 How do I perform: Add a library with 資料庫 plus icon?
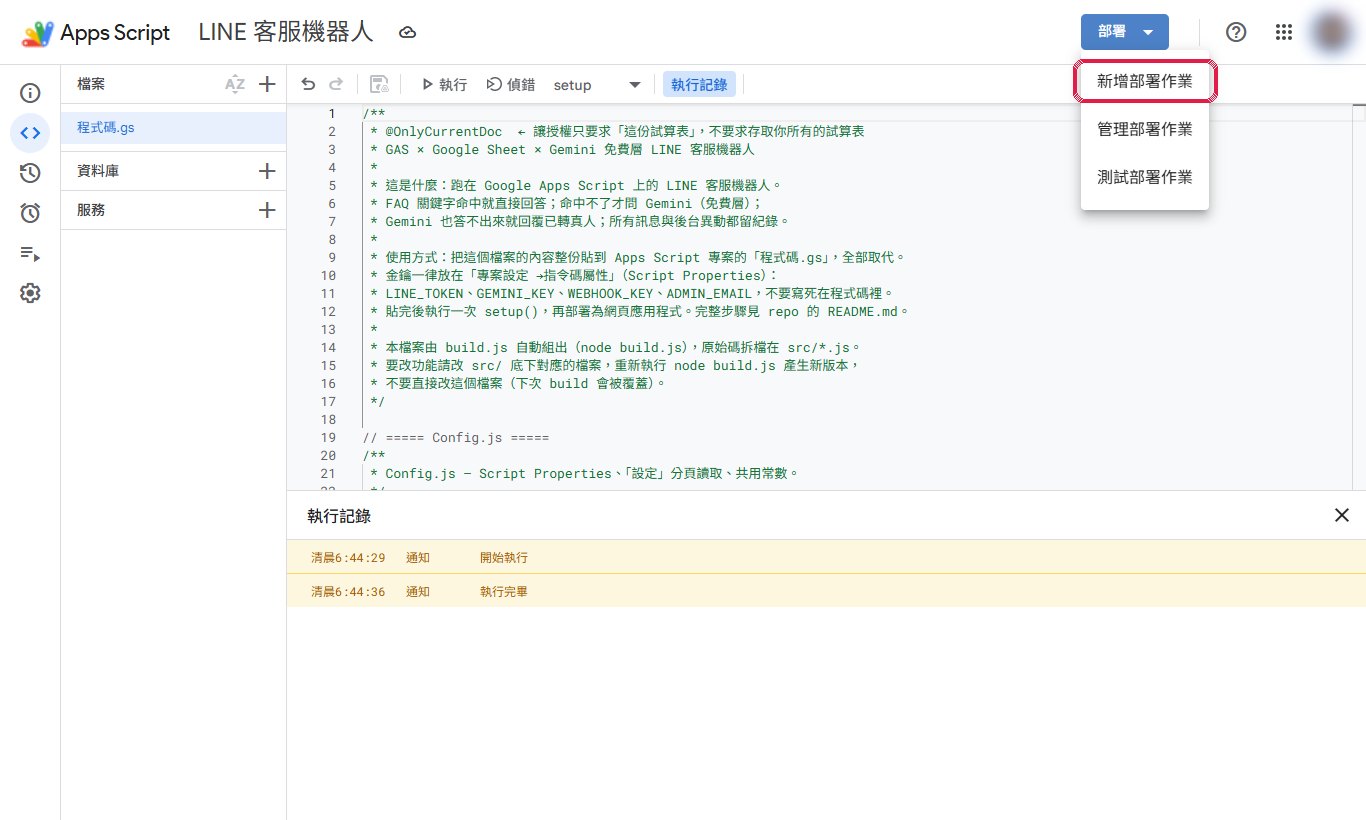pos(267,171)
